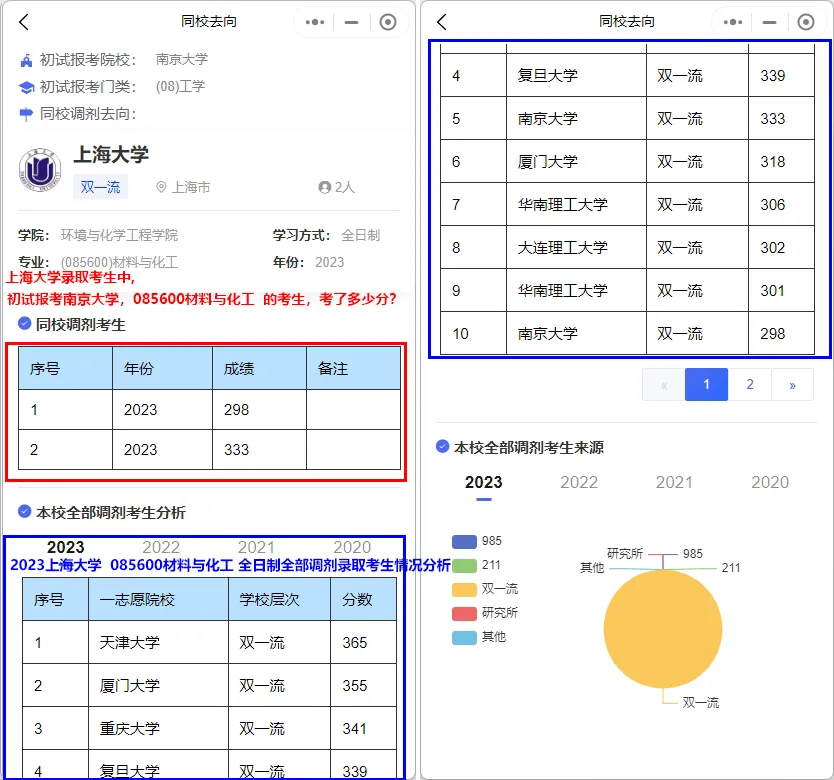Minimize the right mini-program panel

coord(769,22)
